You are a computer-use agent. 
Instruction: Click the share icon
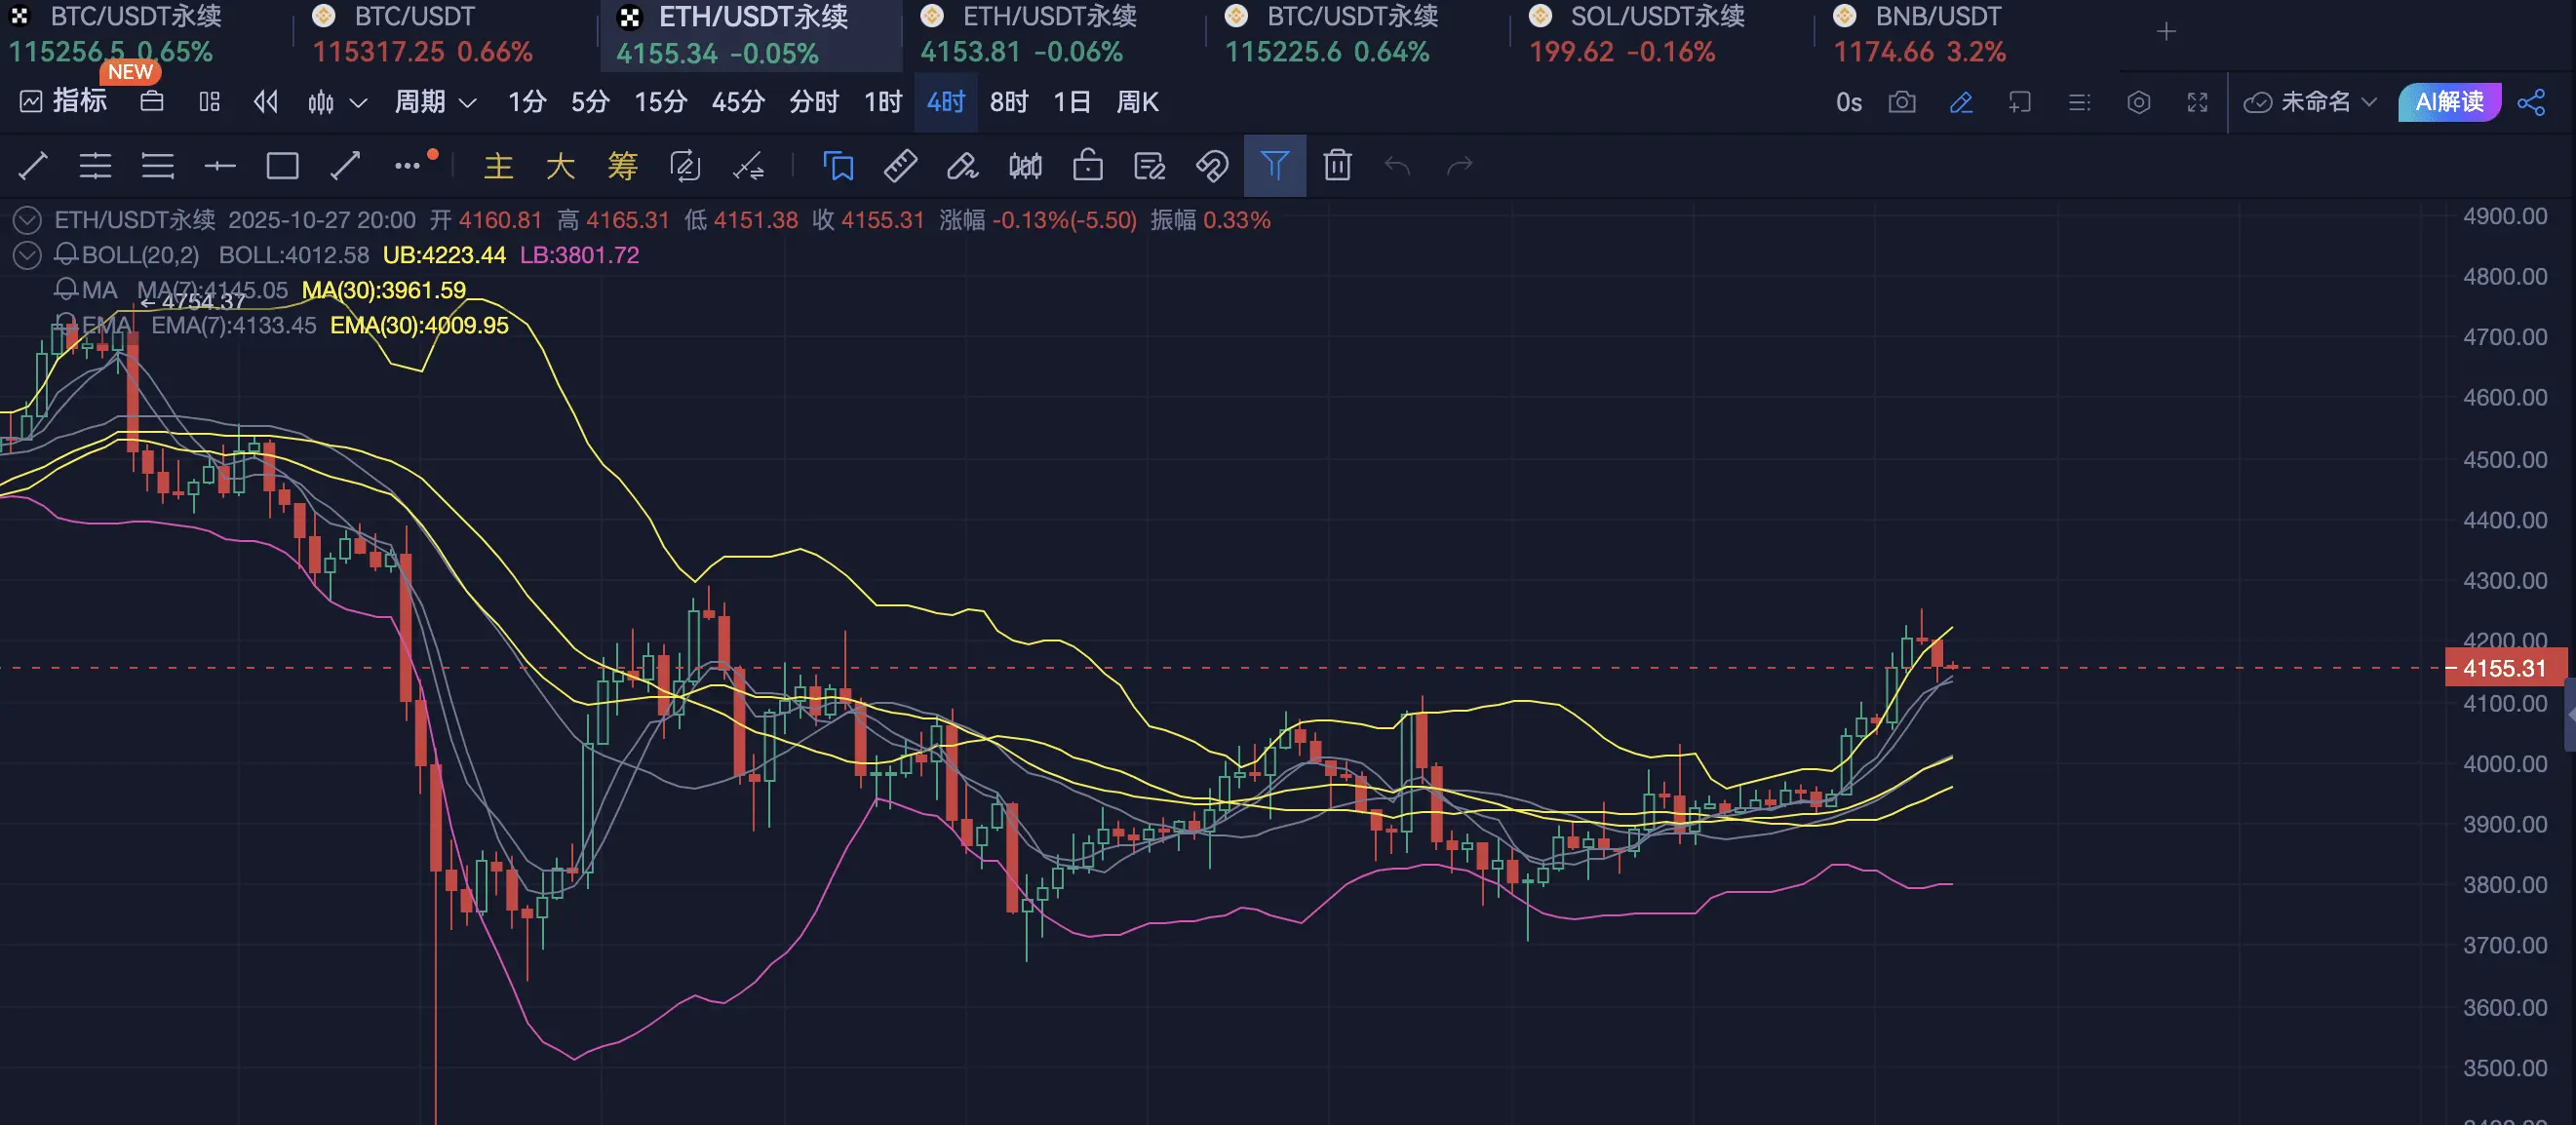point(2531,102)
